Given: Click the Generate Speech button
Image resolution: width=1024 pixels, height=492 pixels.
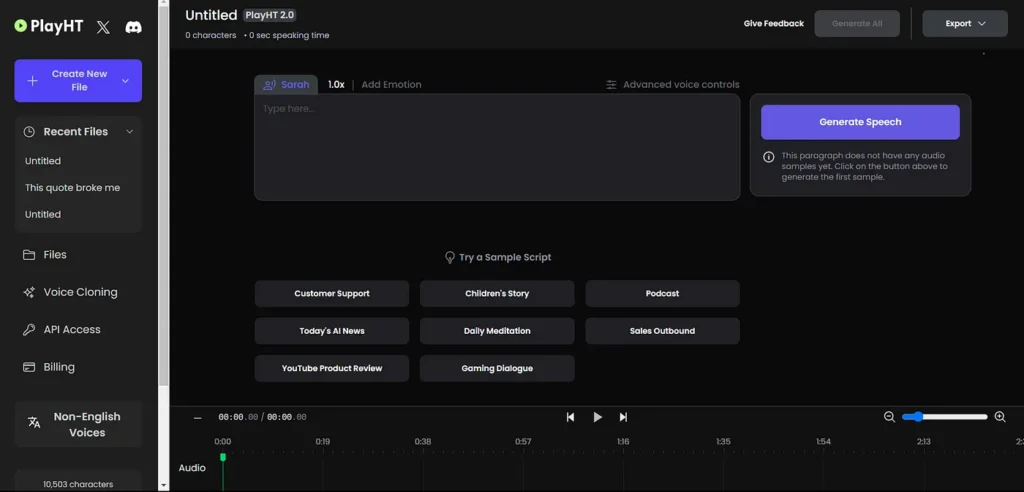Looking at the screenshot, I should click(x=859, y=122).
